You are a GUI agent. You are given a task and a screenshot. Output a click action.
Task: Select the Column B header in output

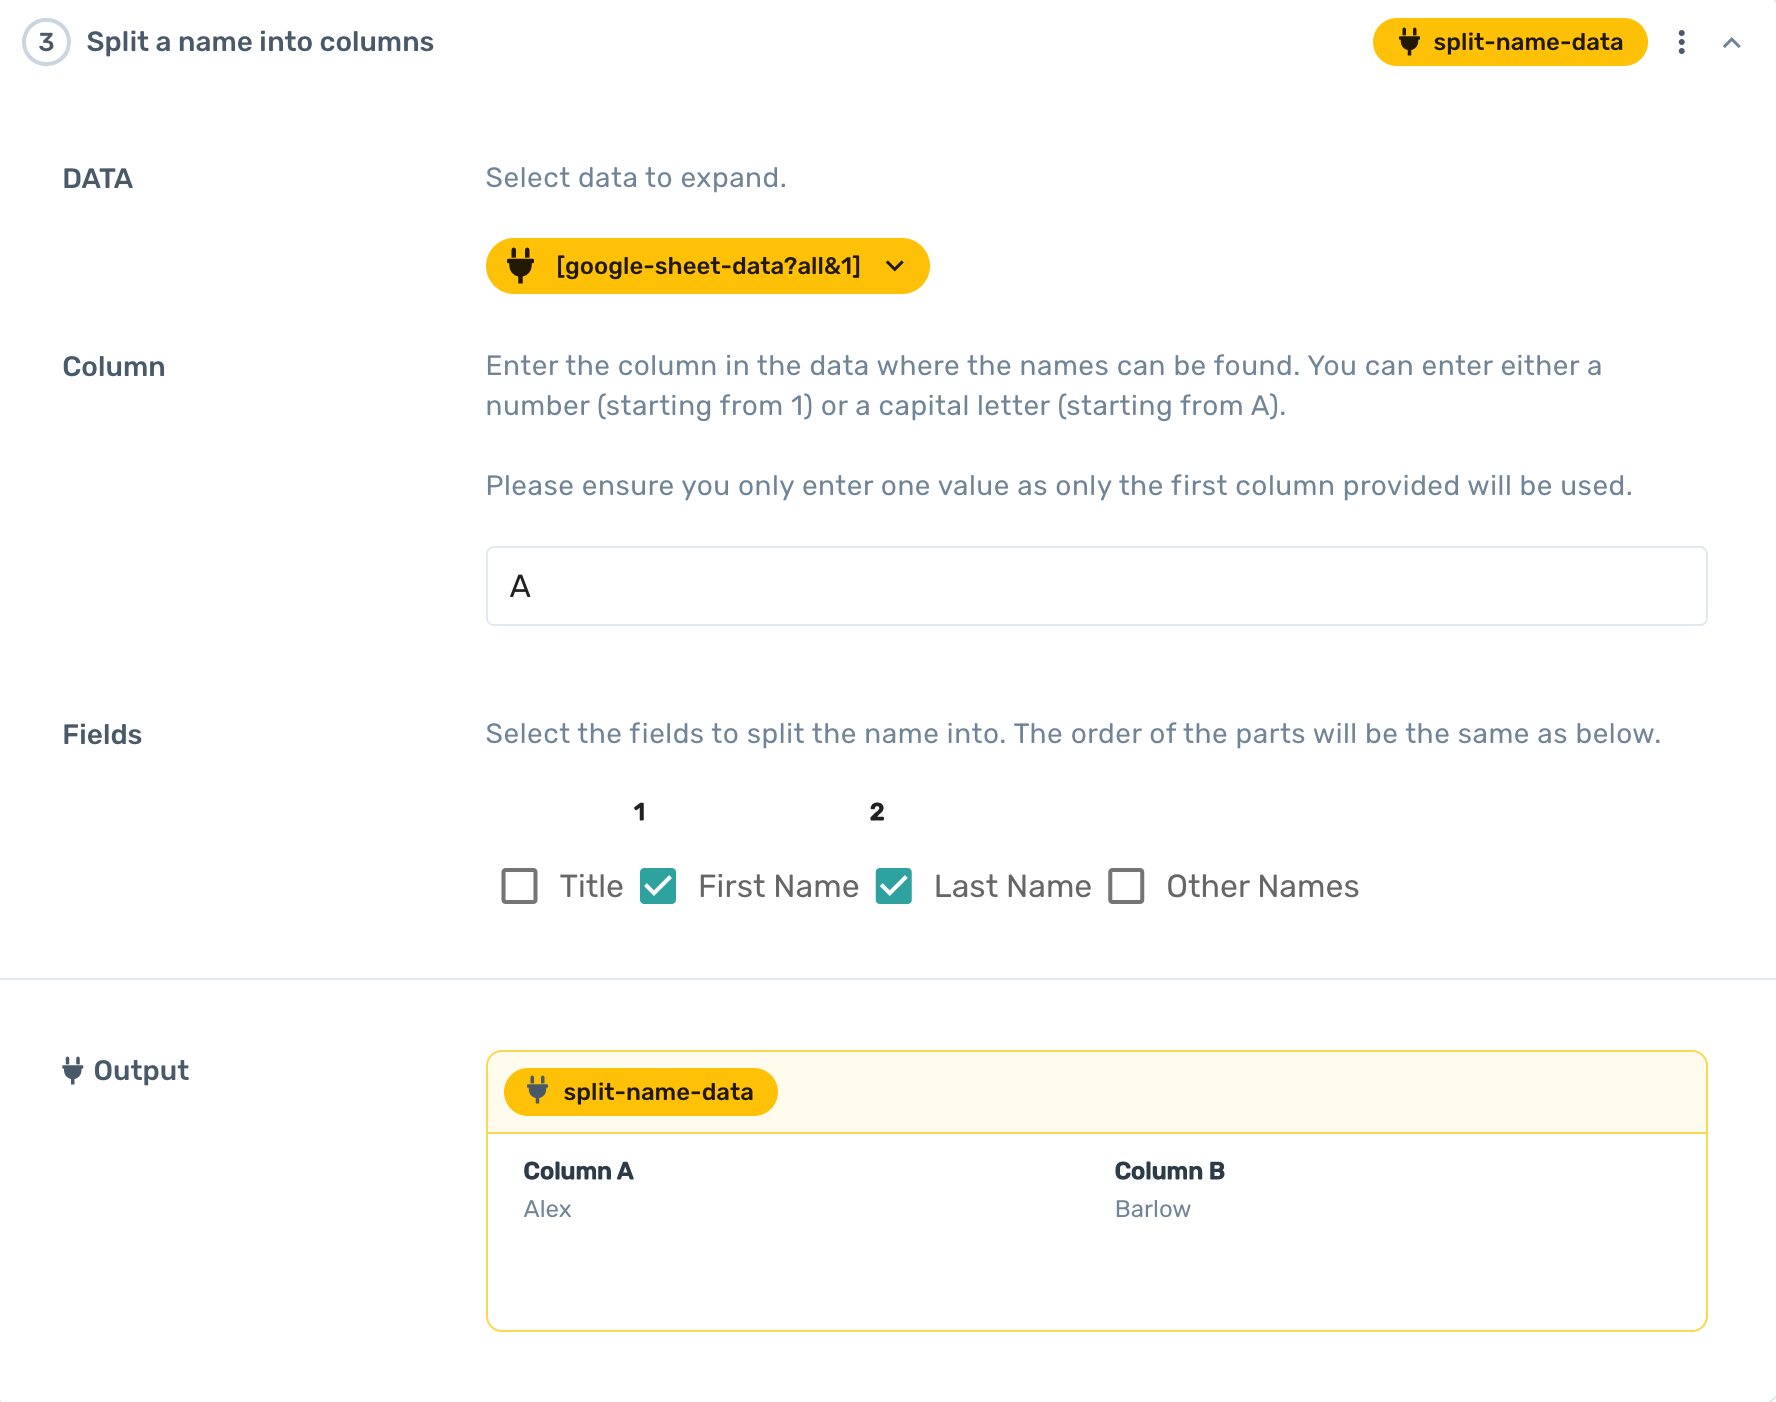coord(1169,1171)
